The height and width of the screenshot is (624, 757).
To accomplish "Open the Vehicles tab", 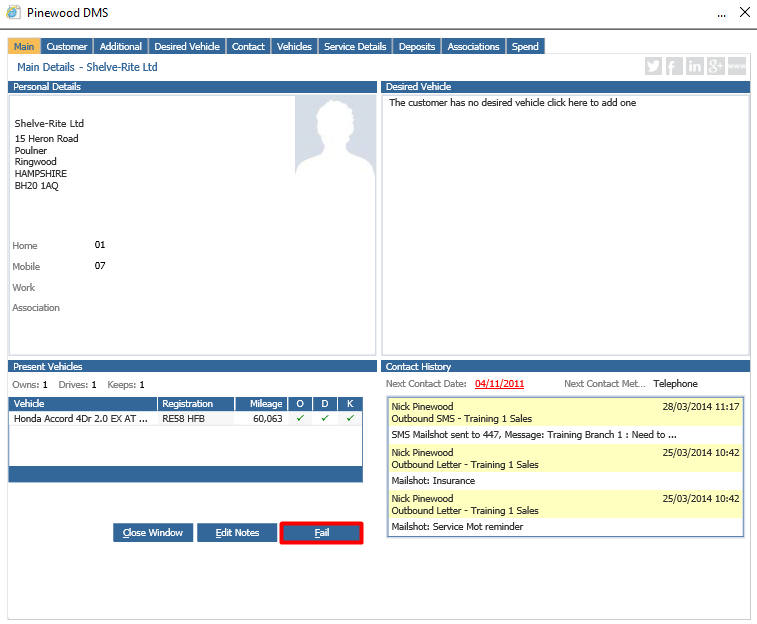I will pyautogui.click(x=294, y=46).
